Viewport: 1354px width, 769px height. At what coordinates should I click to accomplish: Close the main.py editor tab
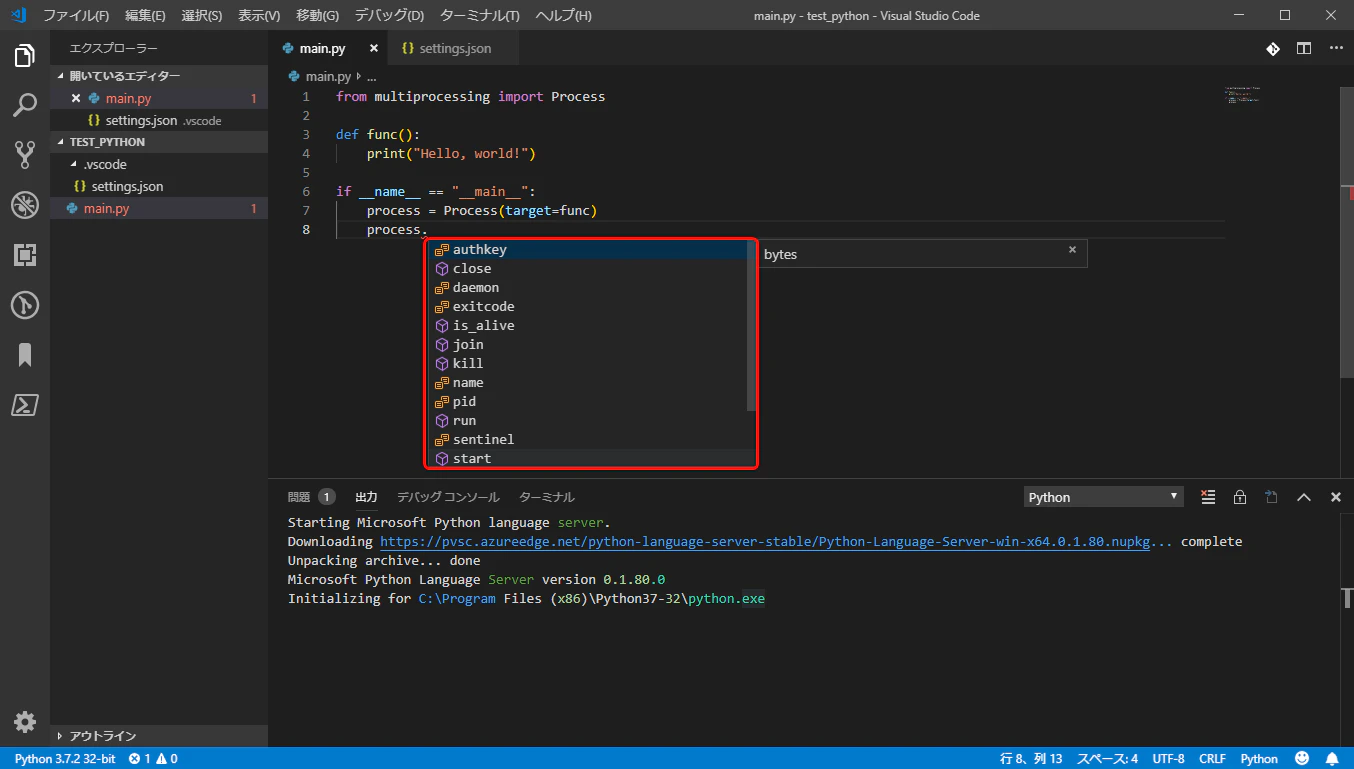[x=374, y=48]
